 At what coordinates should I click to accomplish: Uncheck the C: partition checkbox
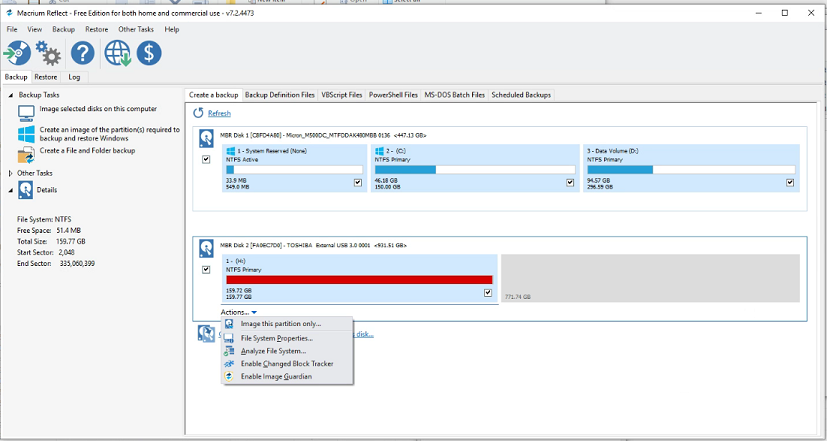(570, 183)
